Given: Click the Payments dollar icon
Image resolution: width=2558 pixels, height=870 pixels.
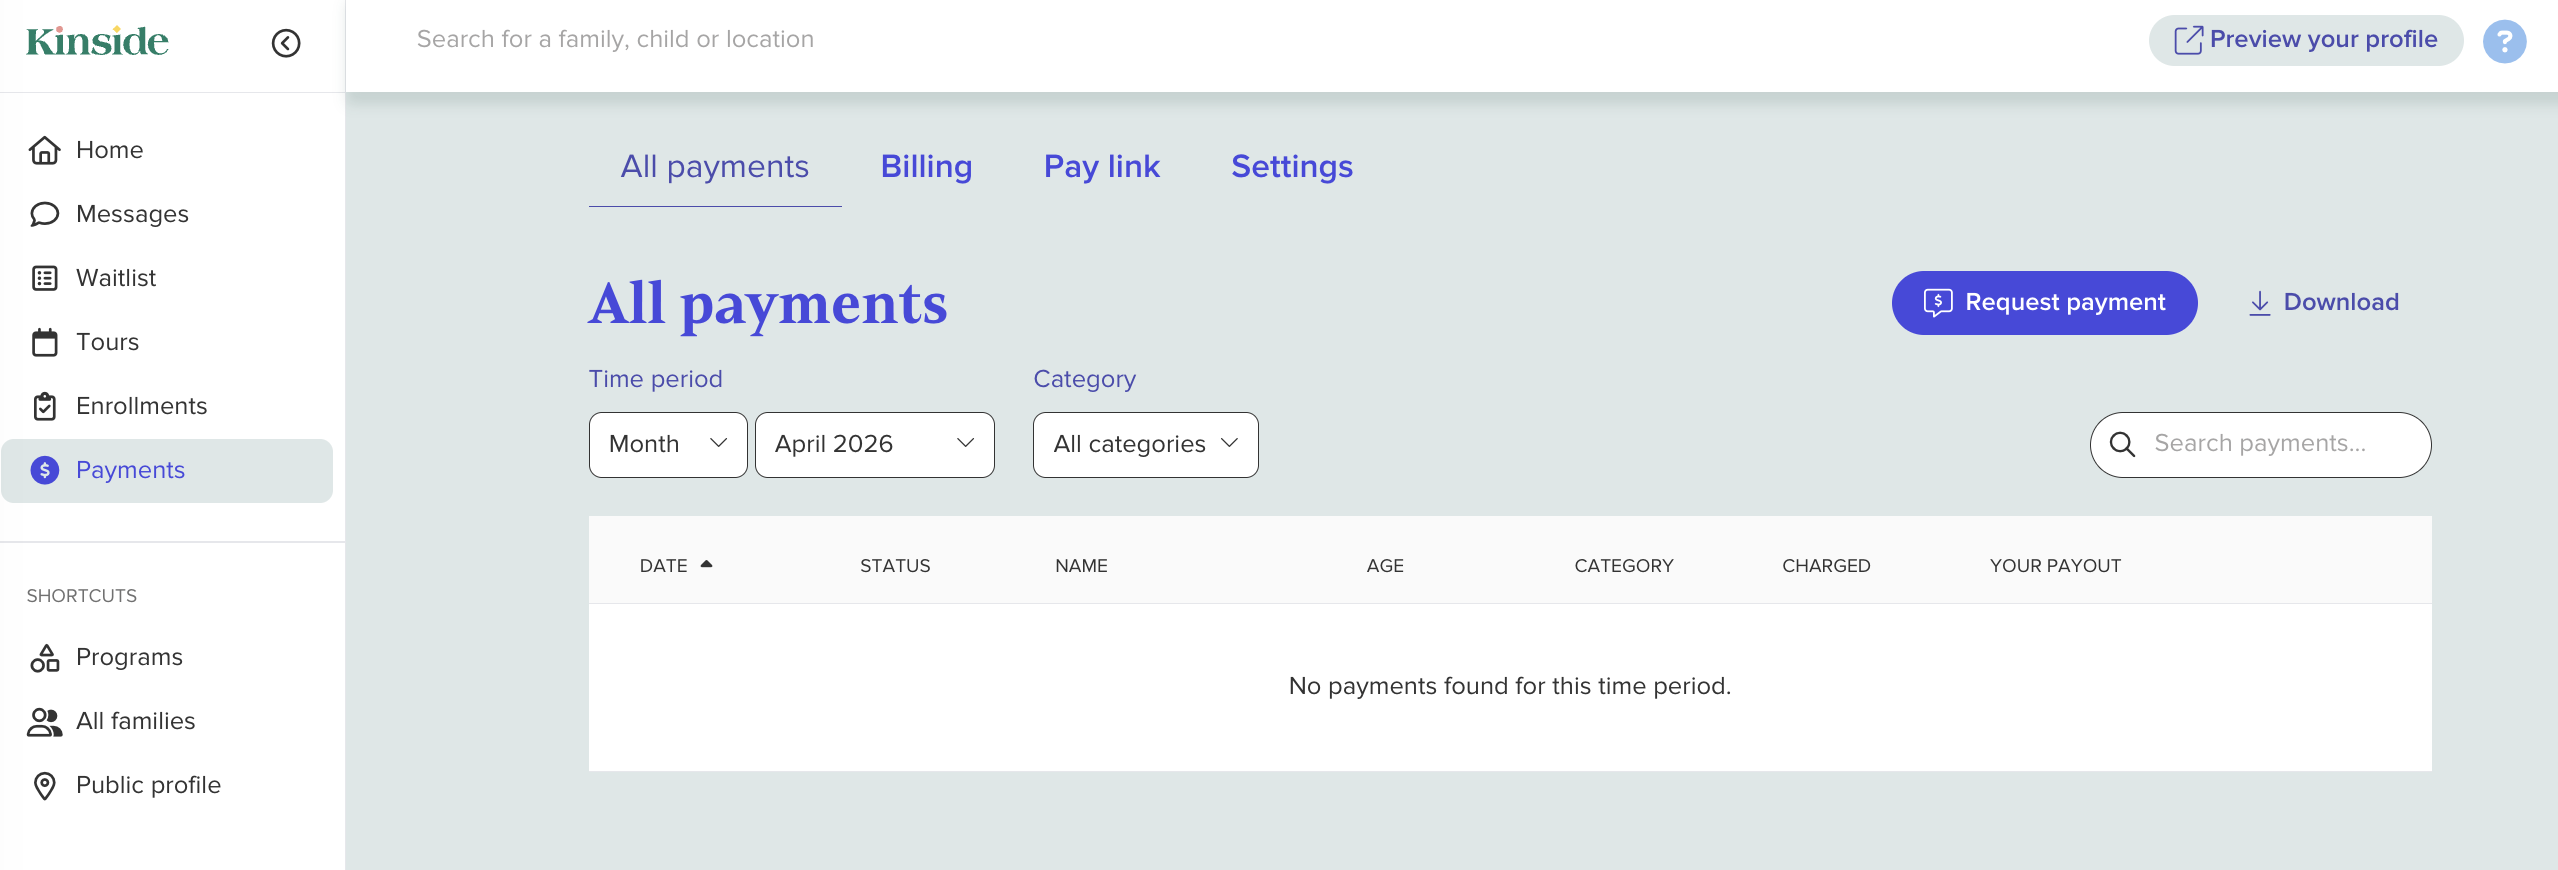Looking at the screenshot, I should (x=44, y=470).
